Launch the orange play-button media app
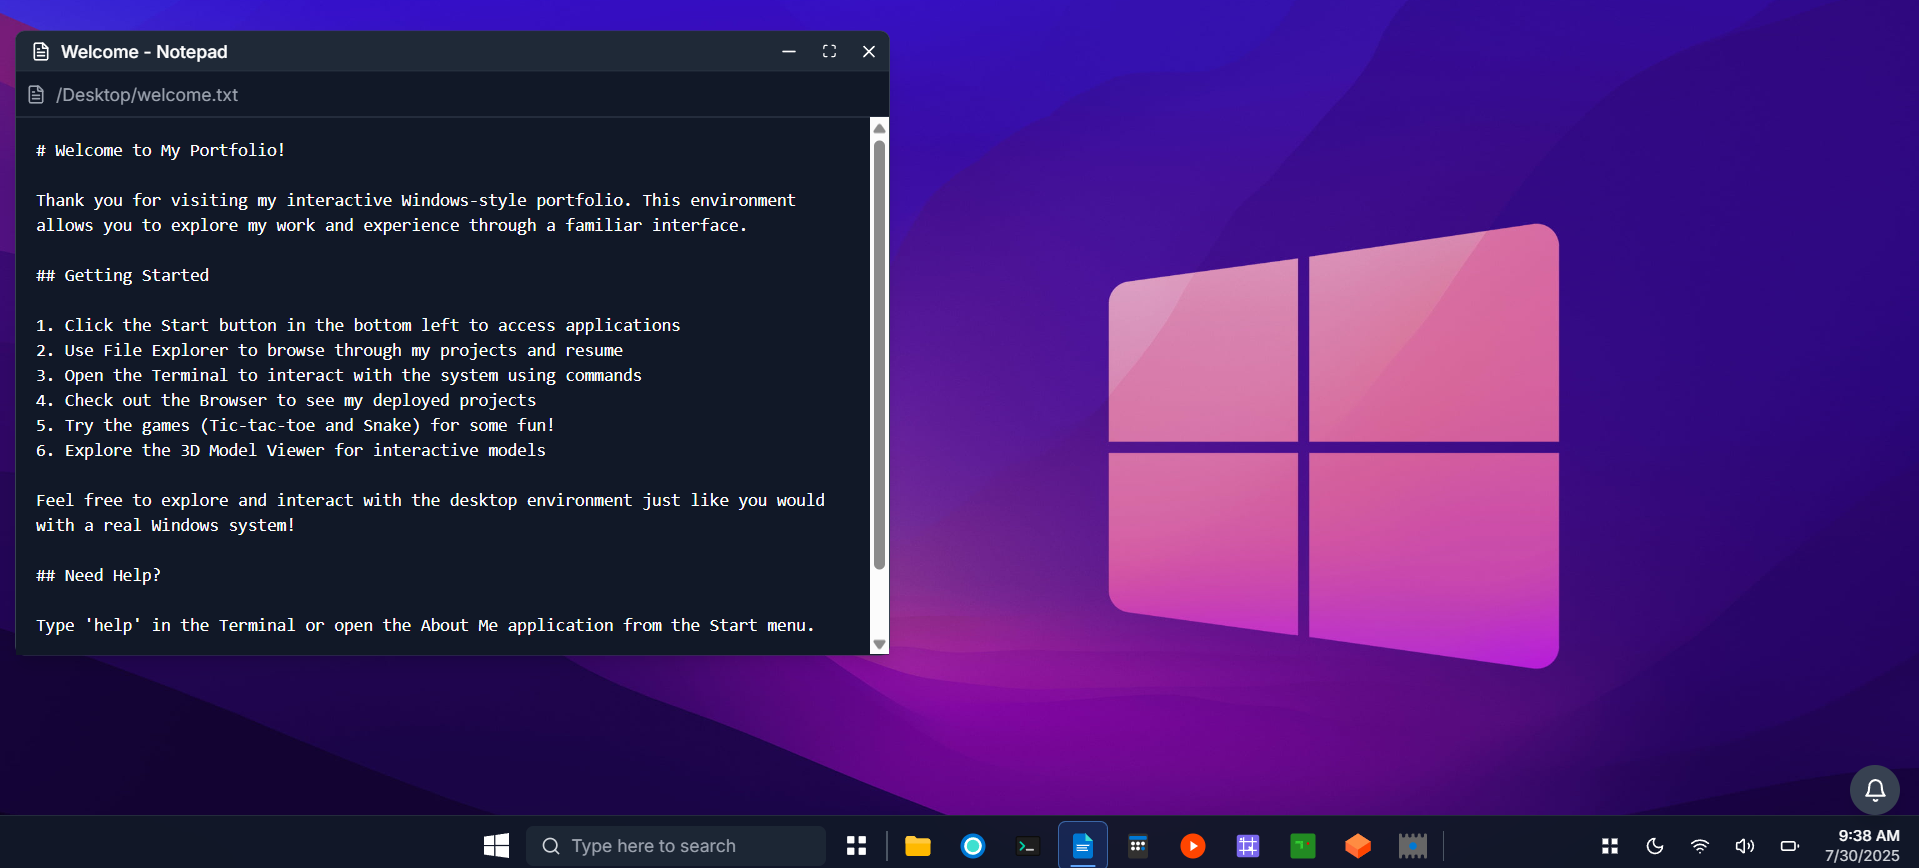The image size is (1919, 868). [x=1193, y=846]
